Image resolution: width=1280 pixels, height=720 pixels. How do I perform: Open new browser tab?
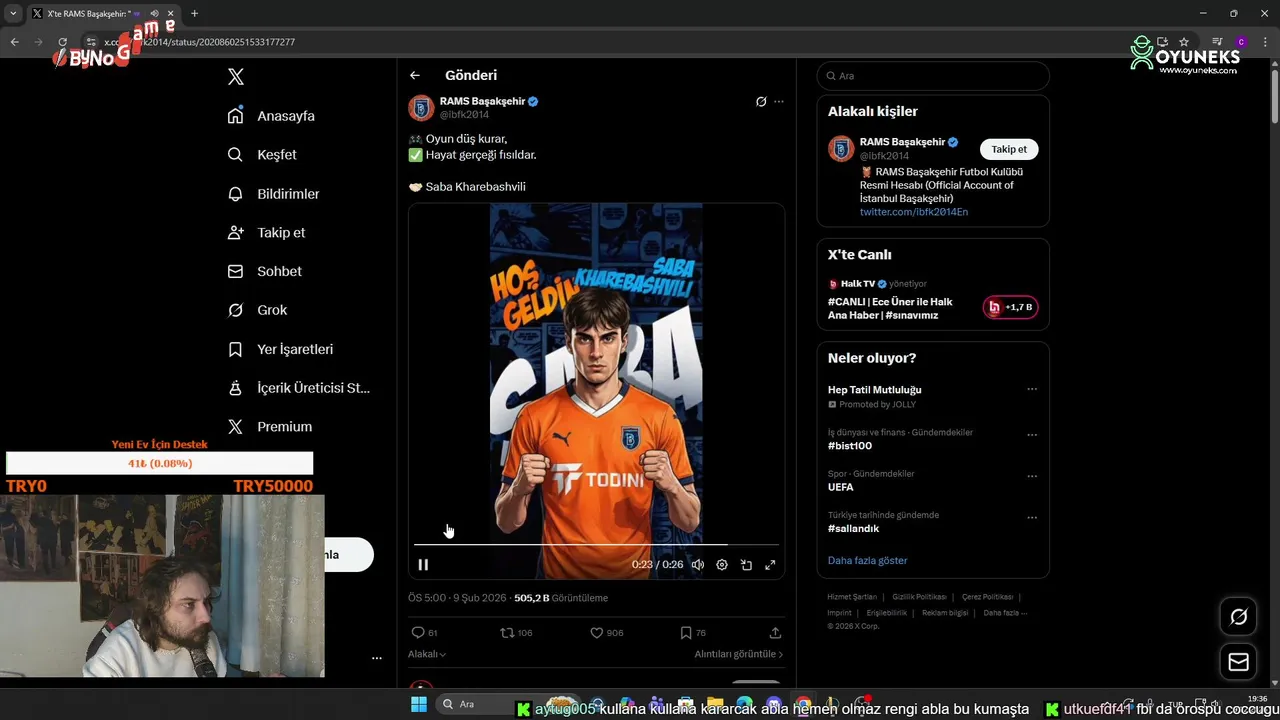(194, 13)
